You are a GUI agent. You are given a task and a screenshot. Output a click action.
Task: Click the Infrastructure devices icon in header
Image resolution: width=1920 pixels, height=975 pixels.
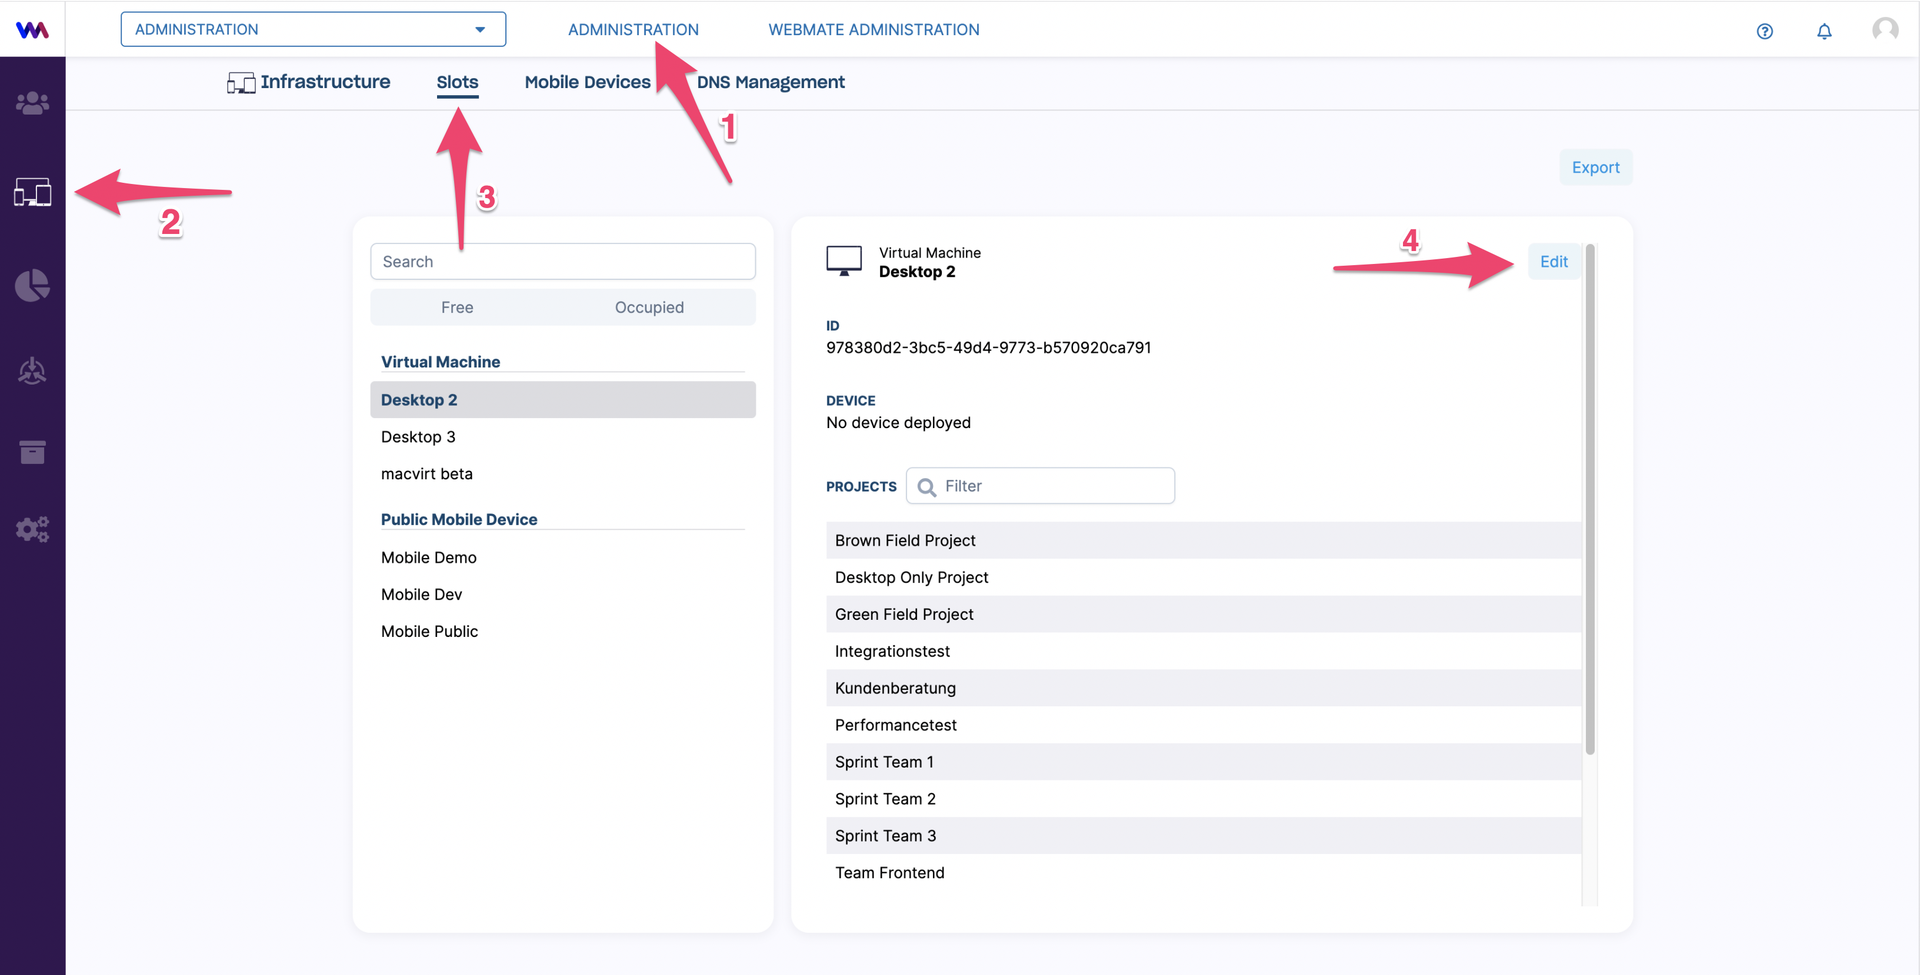click(241, 83)
